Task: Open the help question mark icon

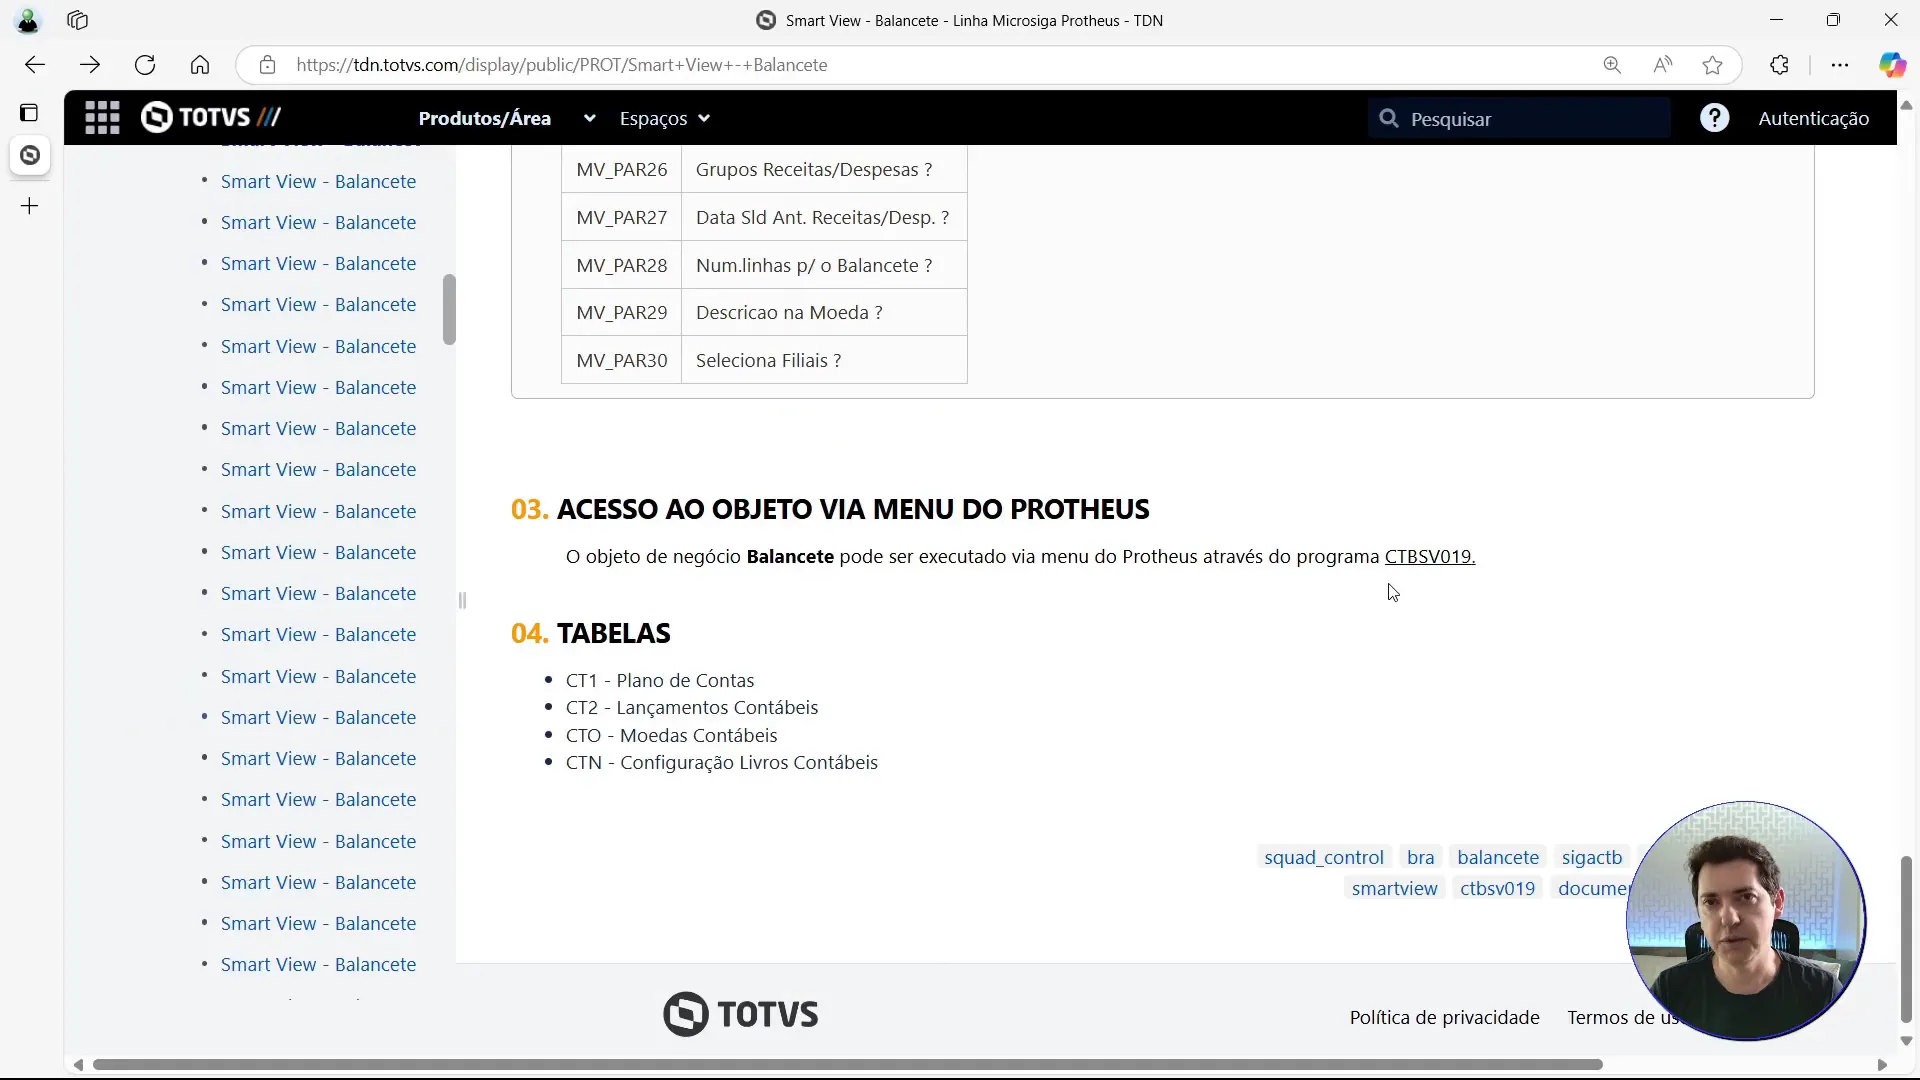Action: point(1715,118)
